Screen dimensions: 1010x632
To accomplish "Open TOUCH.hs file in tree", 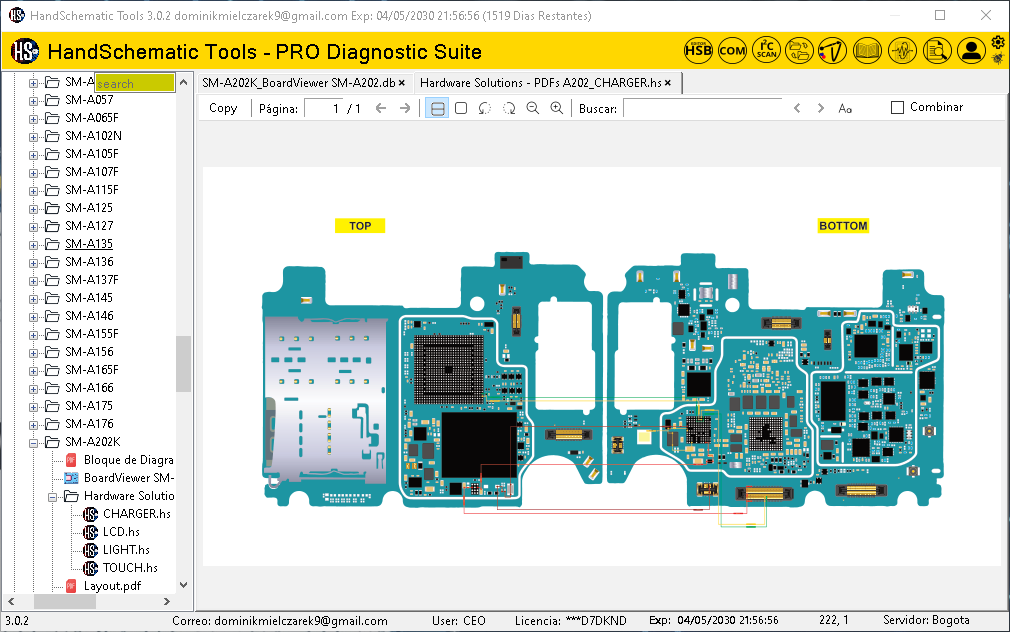I will tap(130, 568).
